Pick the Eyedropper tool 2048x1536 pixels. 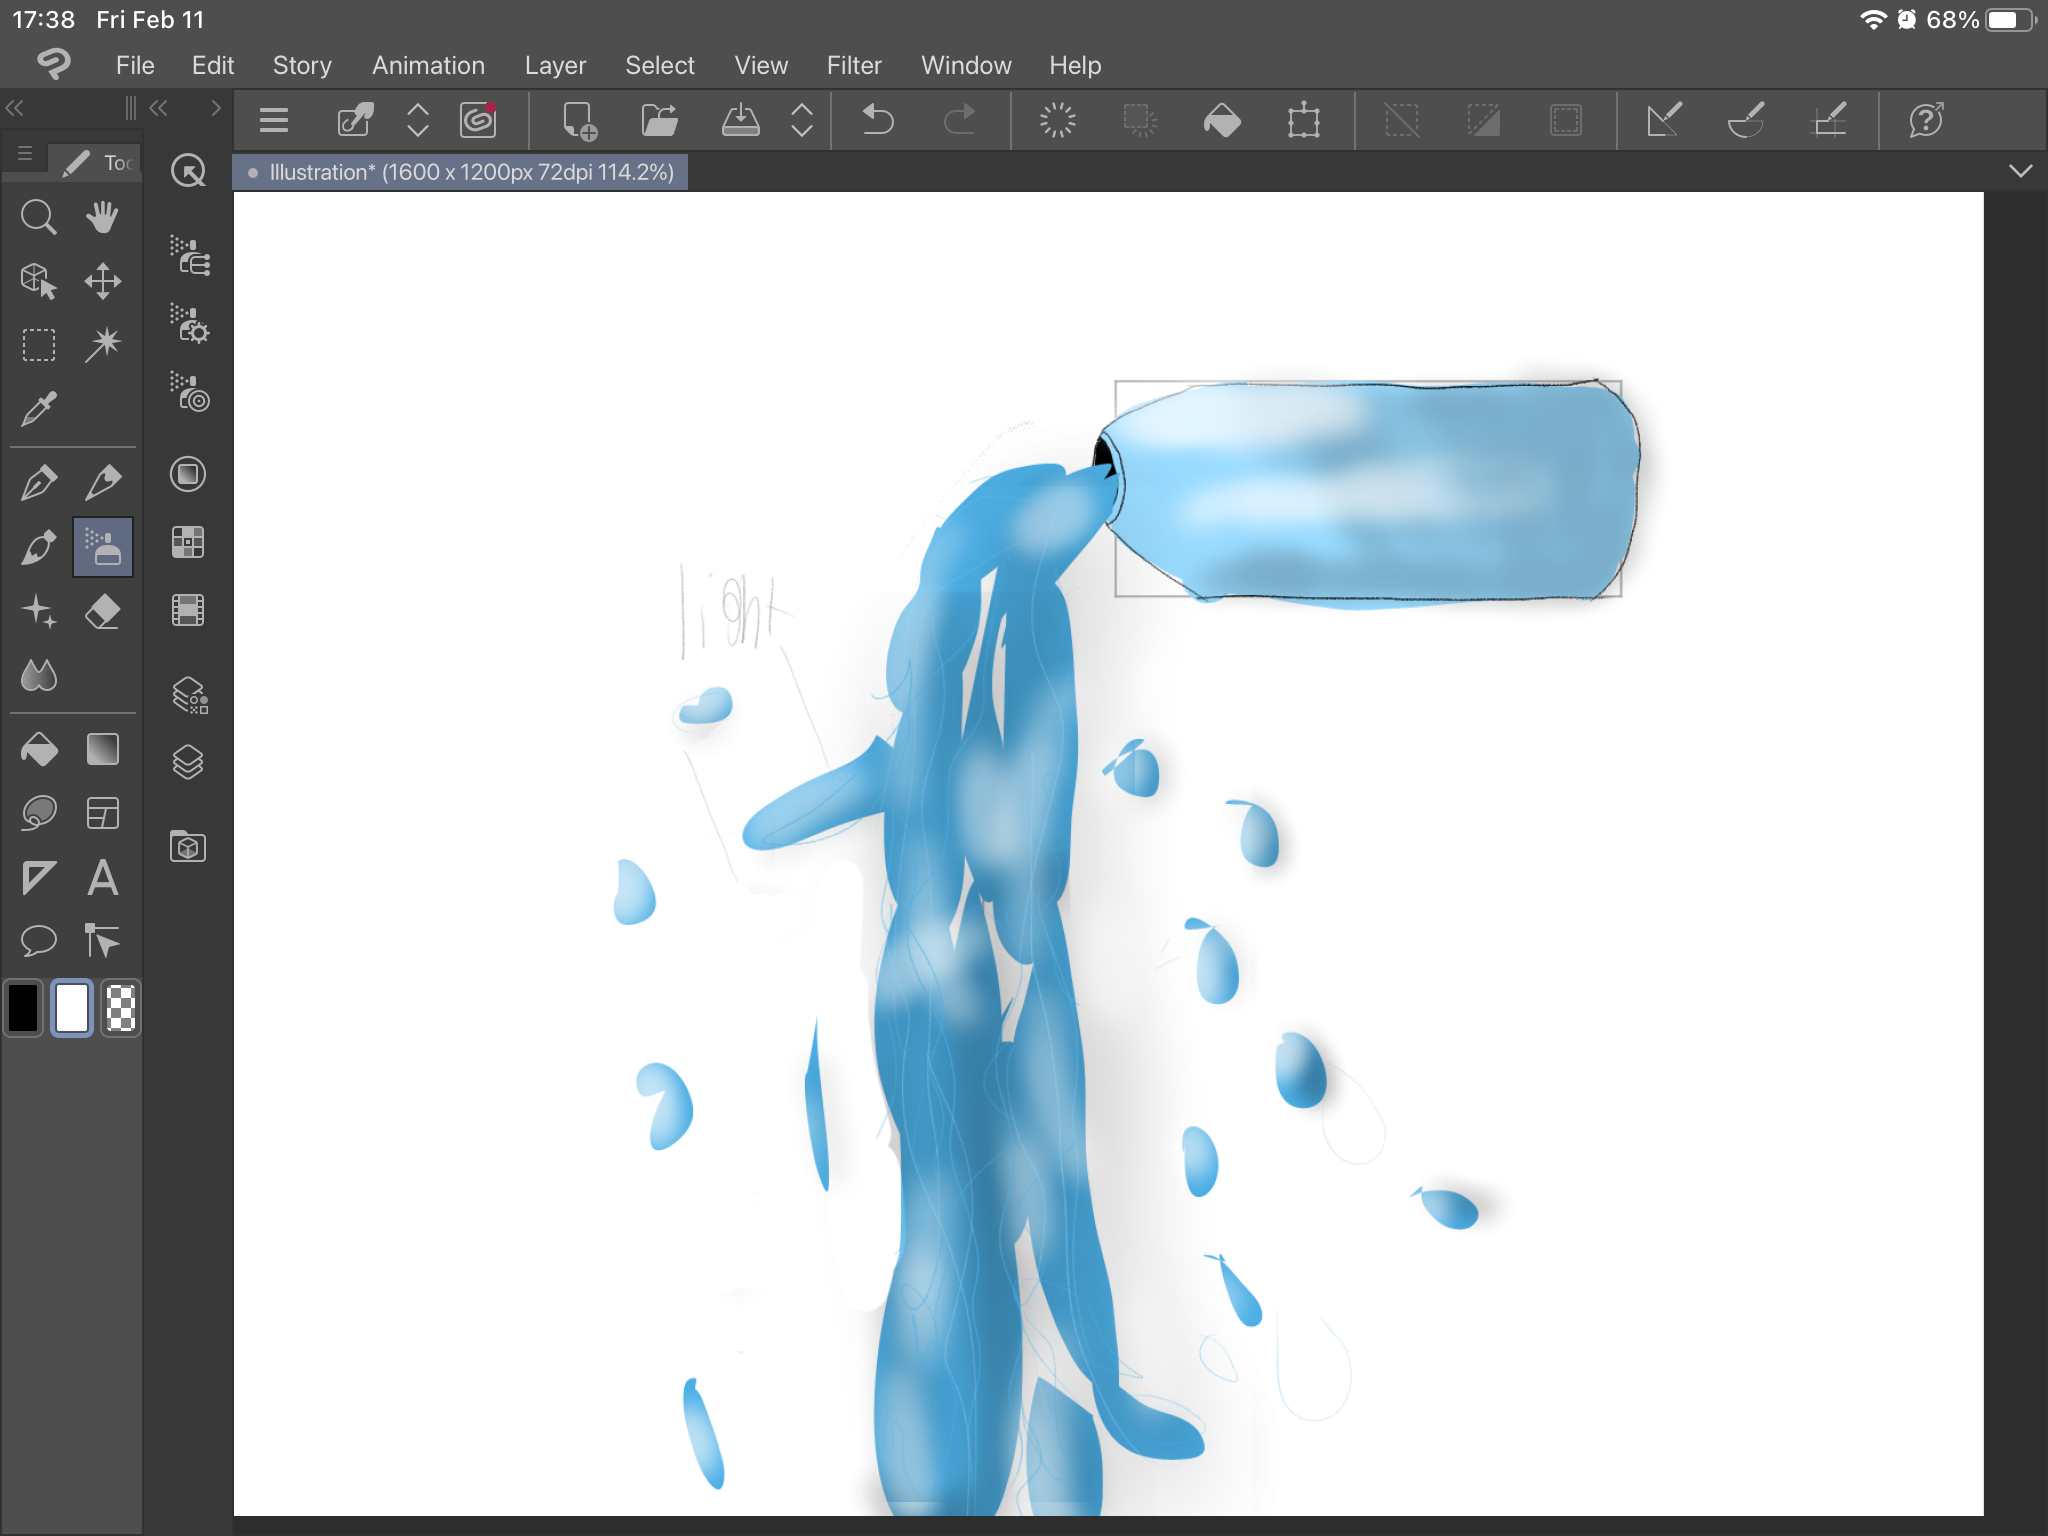[38, 409]
